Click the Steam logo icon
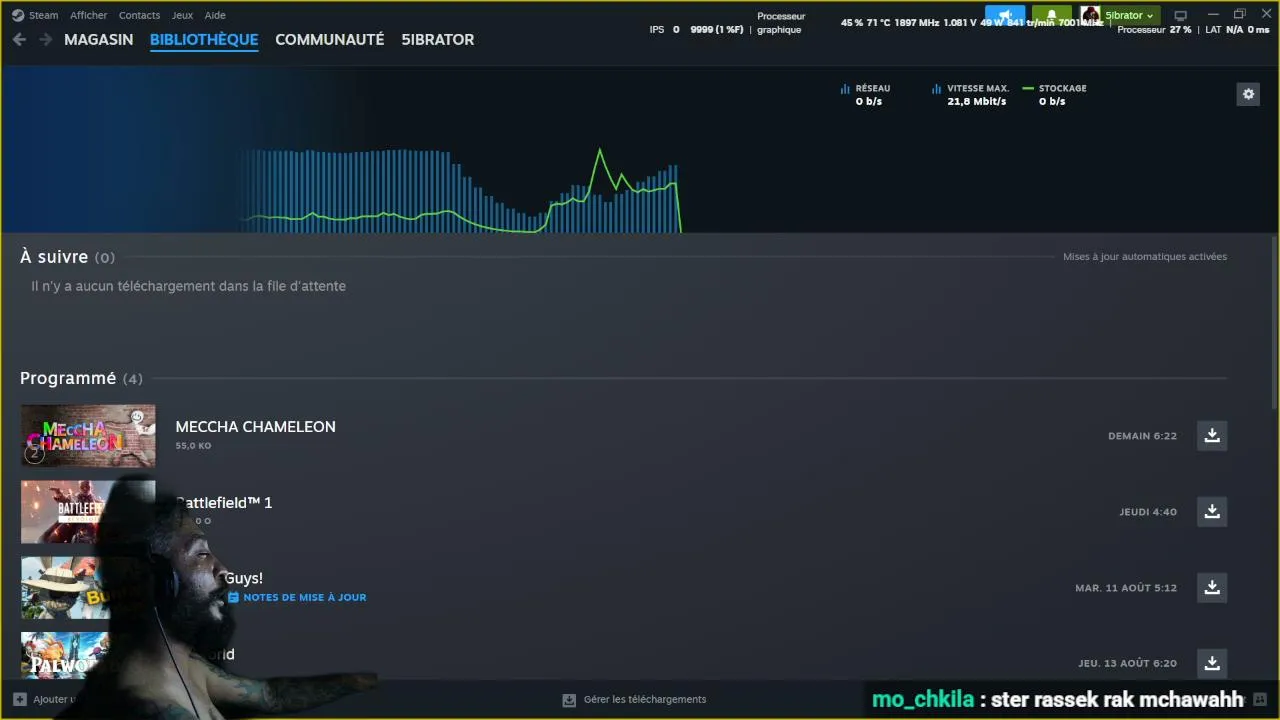Screen dimensions: 1280x720 pyautogui.click(x=18, y=15)
